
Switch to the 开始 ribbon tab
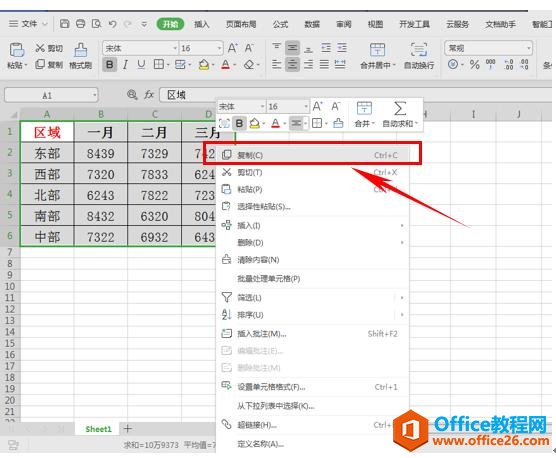click(171, 24)
